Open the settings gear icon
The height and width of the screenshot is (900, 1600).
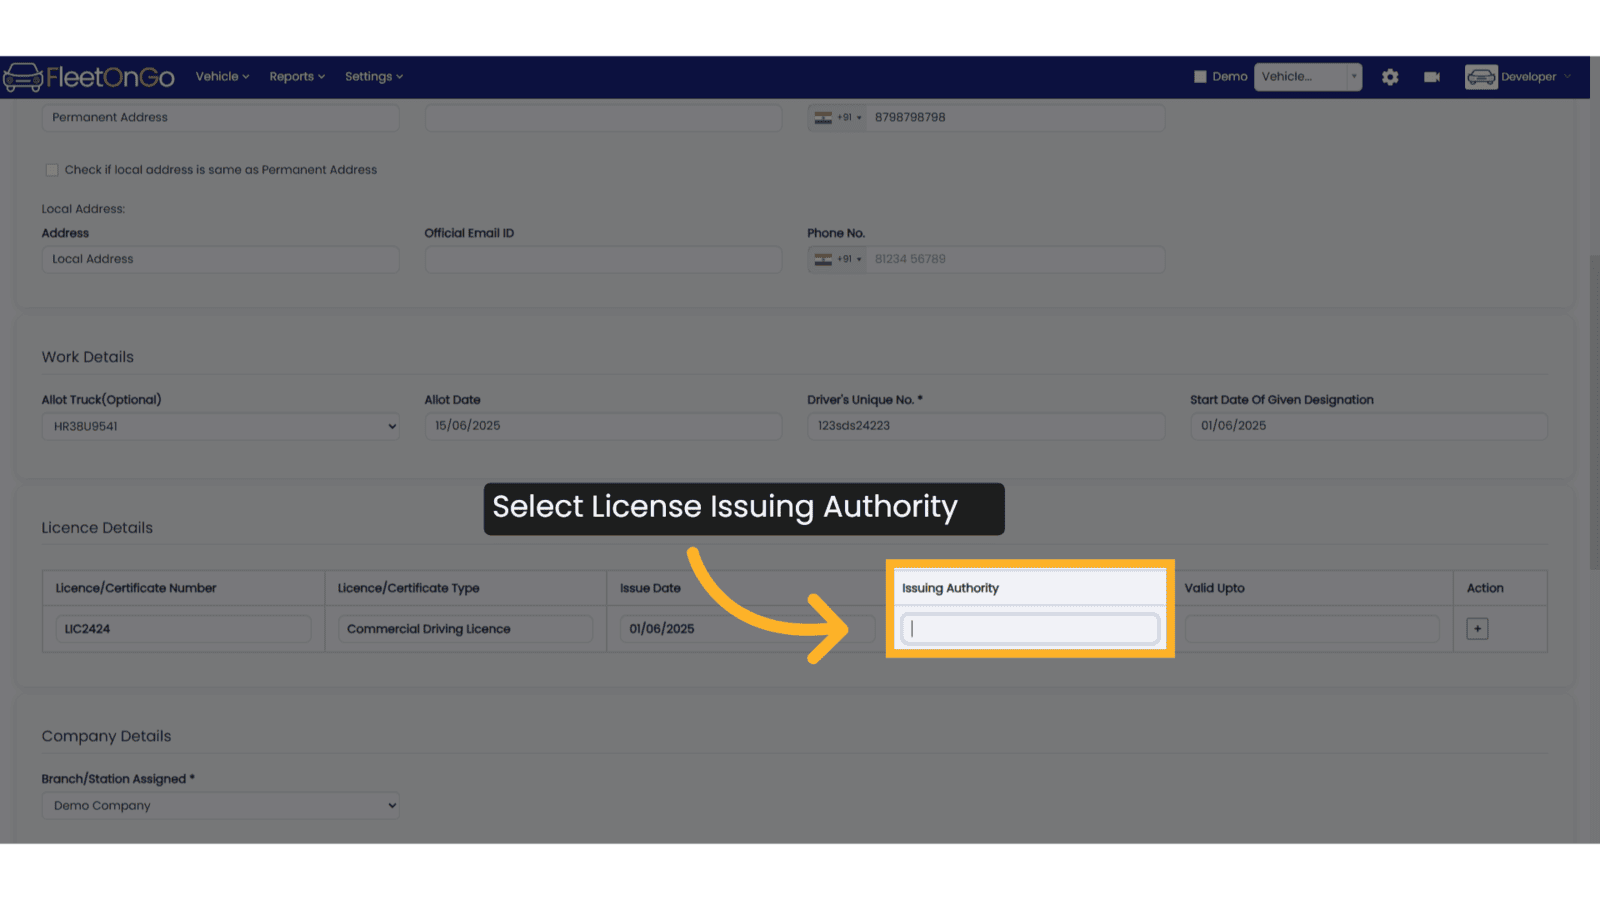[x=1390, y=77]
